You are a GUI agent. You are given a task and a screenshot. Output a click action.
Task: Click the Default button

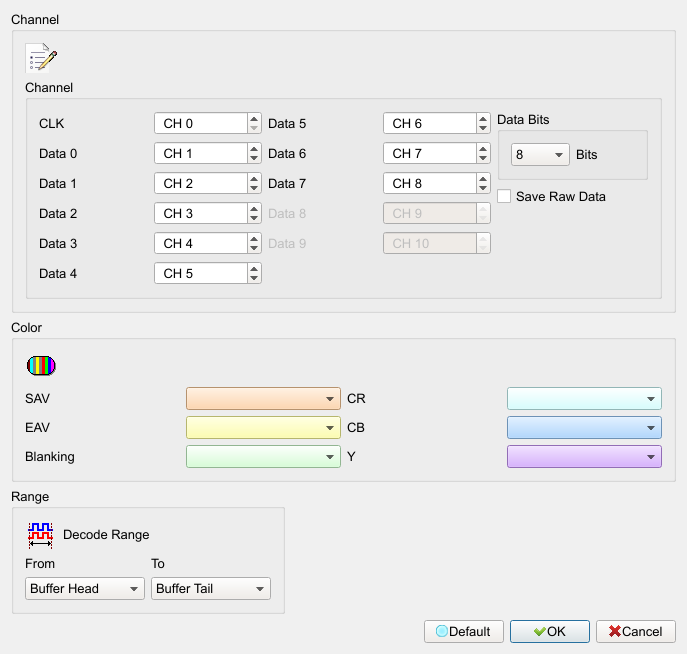pos(464,632)
